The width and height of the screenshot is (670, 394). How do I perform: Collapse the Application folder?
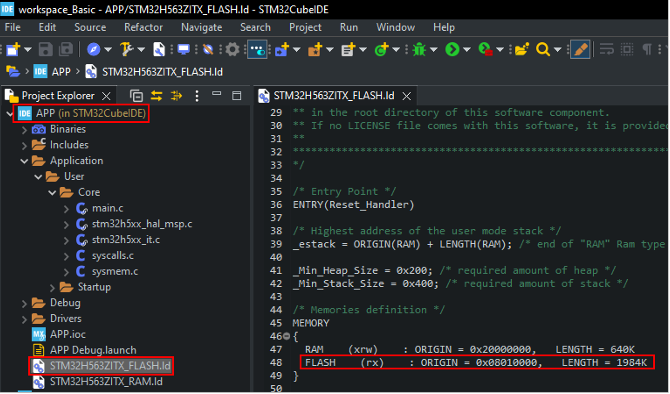click(24, 161)
